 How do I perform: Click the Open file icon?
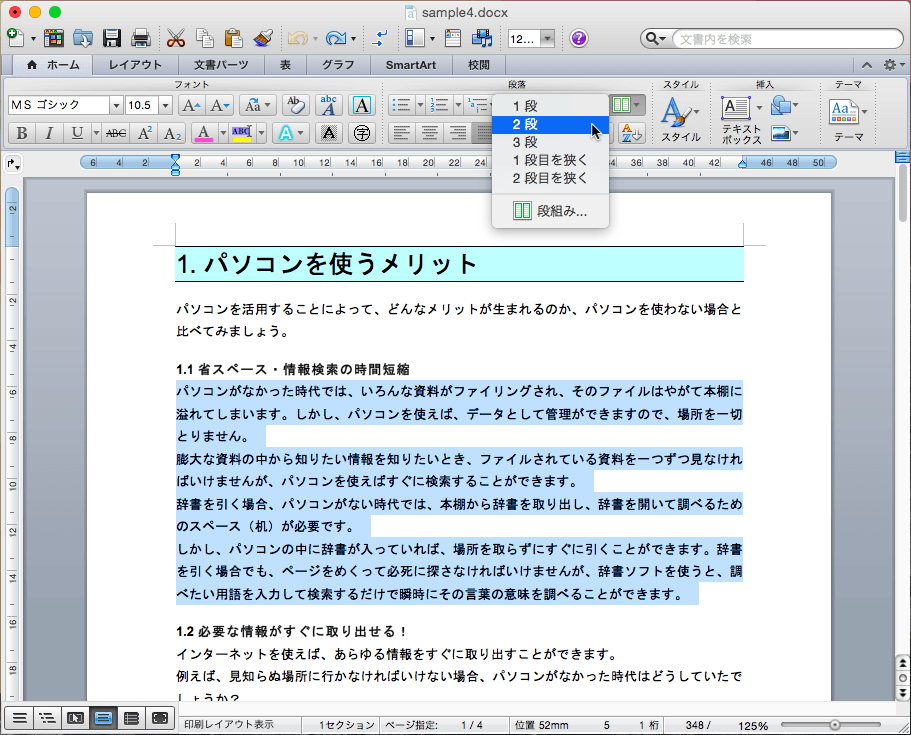pyautogui.click(x=83, y=38)
